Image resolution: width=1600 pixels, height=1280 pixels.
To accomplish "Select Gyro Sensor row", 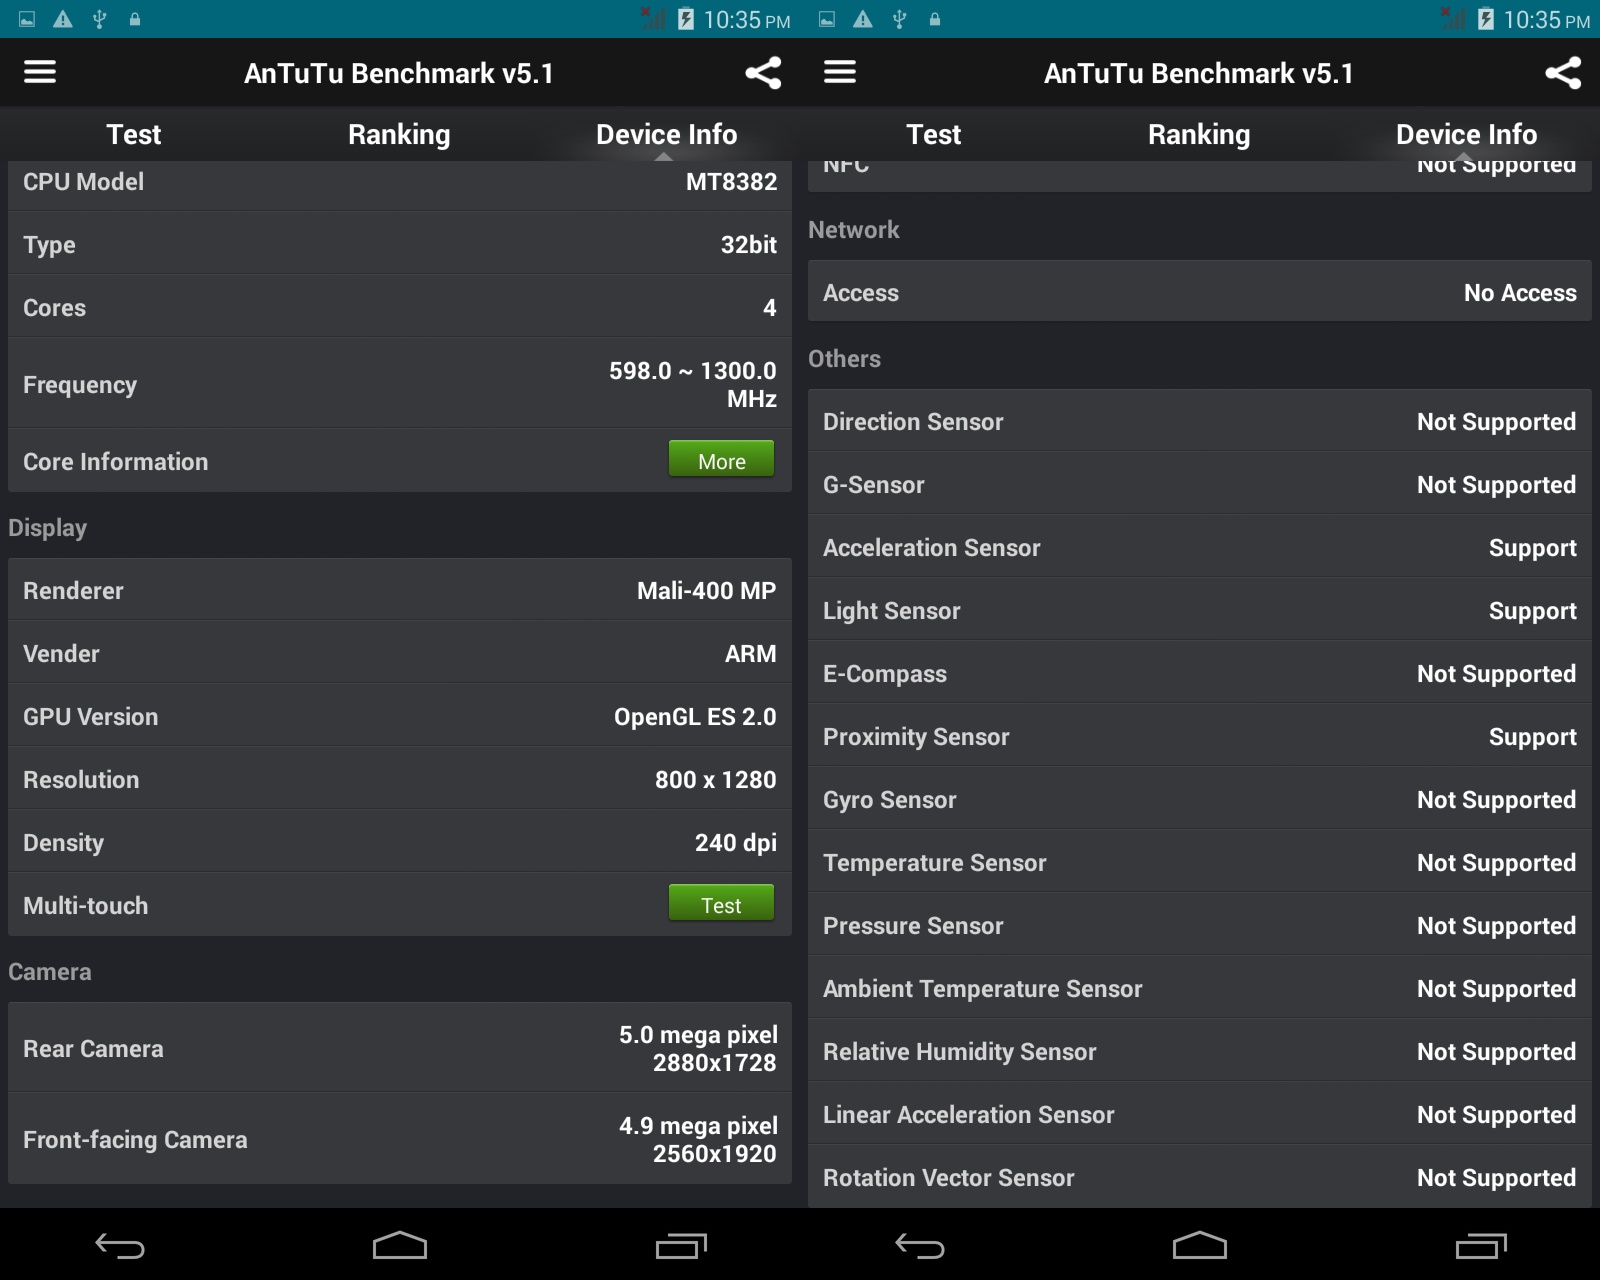I will [x=1200, y=799].
